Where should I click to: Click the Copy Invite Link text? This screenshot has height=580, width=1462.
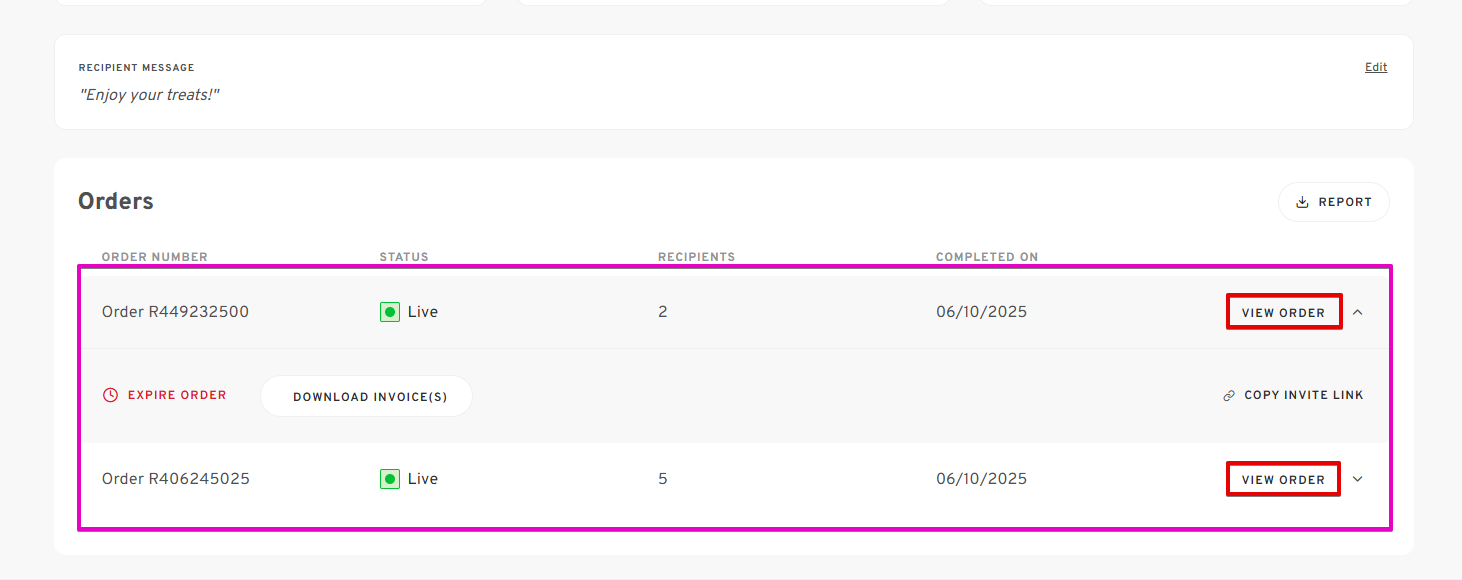tap(1304, 395)
